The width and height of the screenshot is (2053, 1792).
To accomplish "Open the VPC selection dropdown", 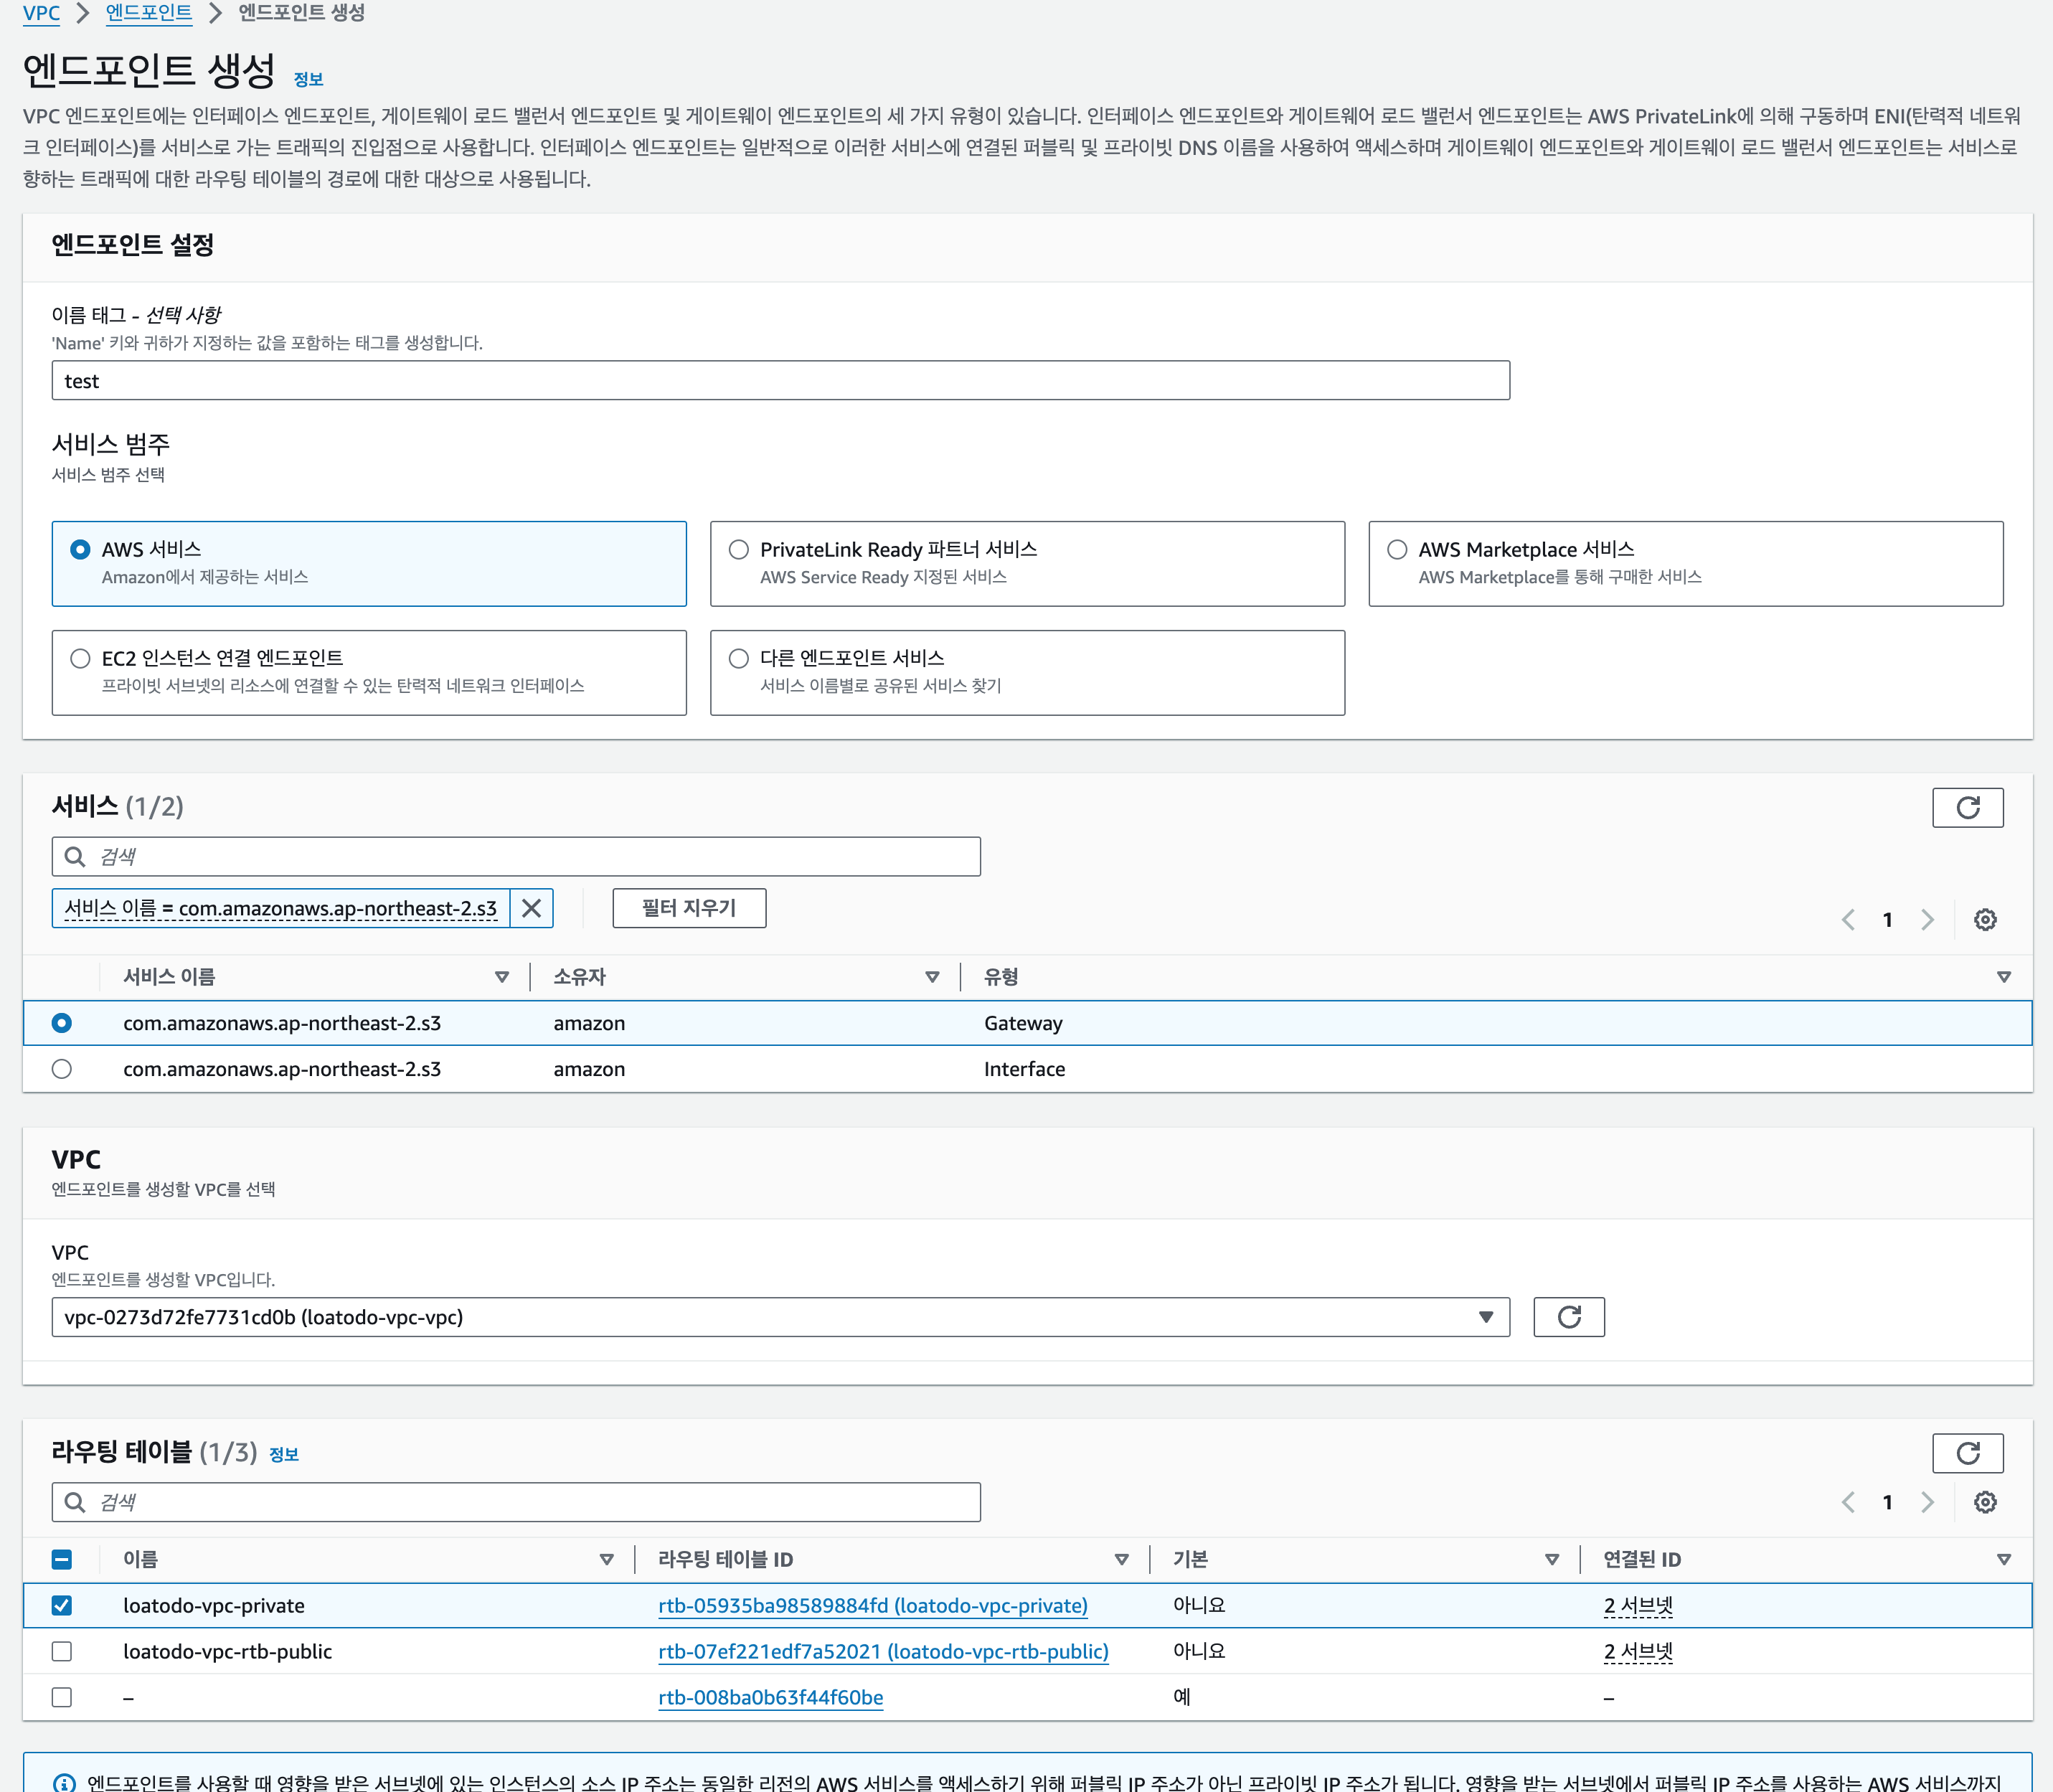I will tap(780, 1316).
